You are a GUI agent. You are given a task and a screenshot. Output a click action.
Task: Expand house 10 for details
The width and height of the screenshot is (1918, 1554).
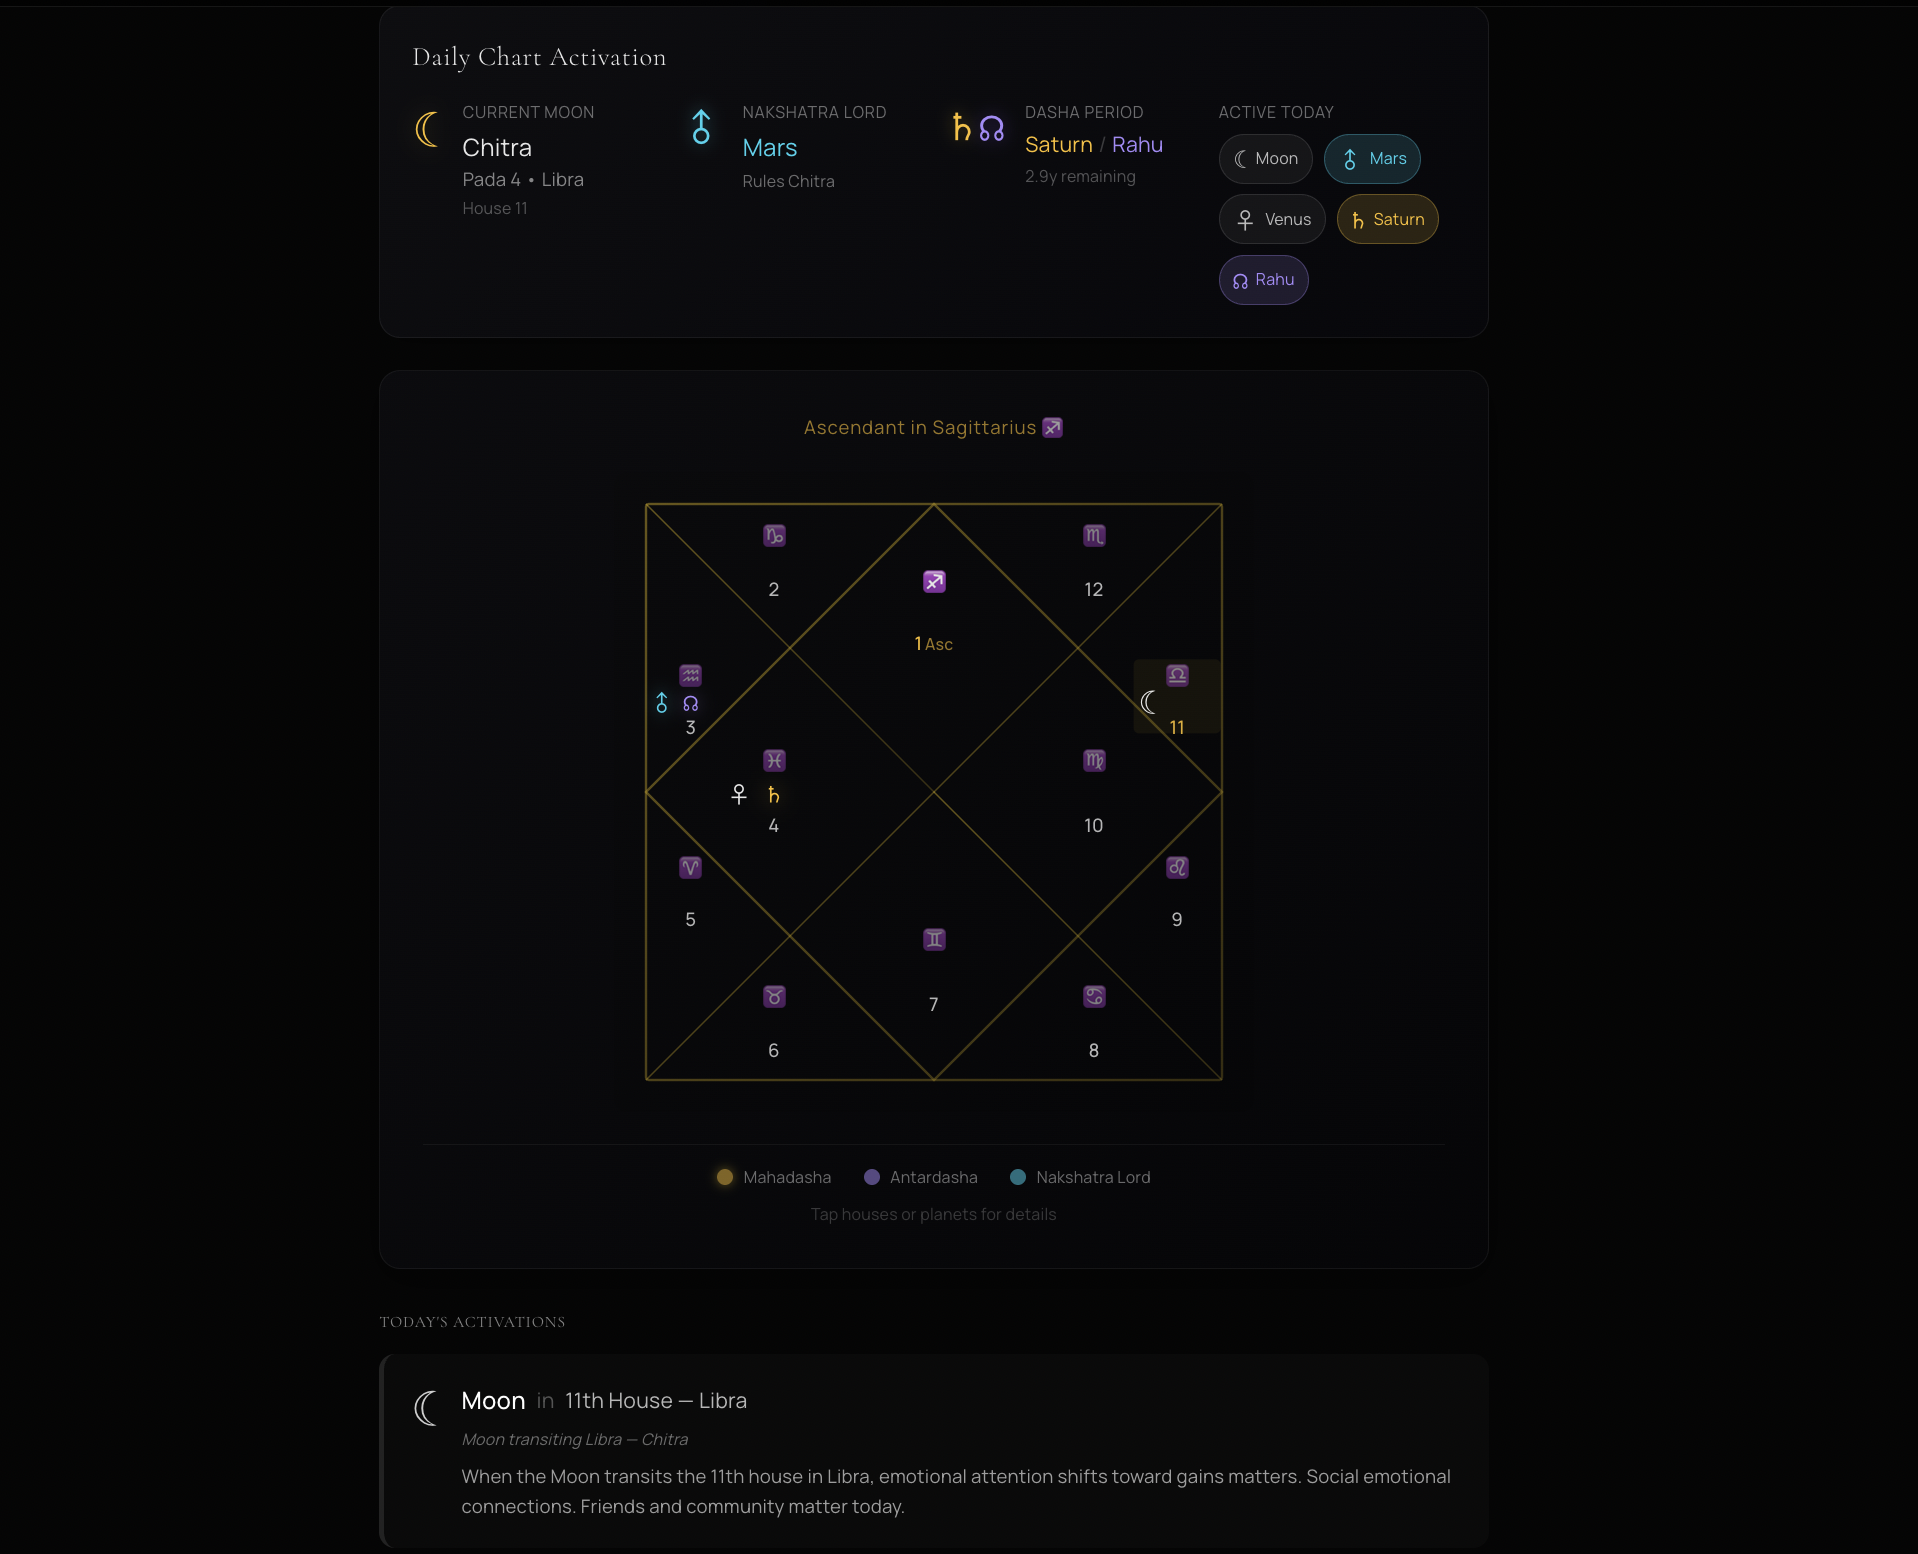1094,825
